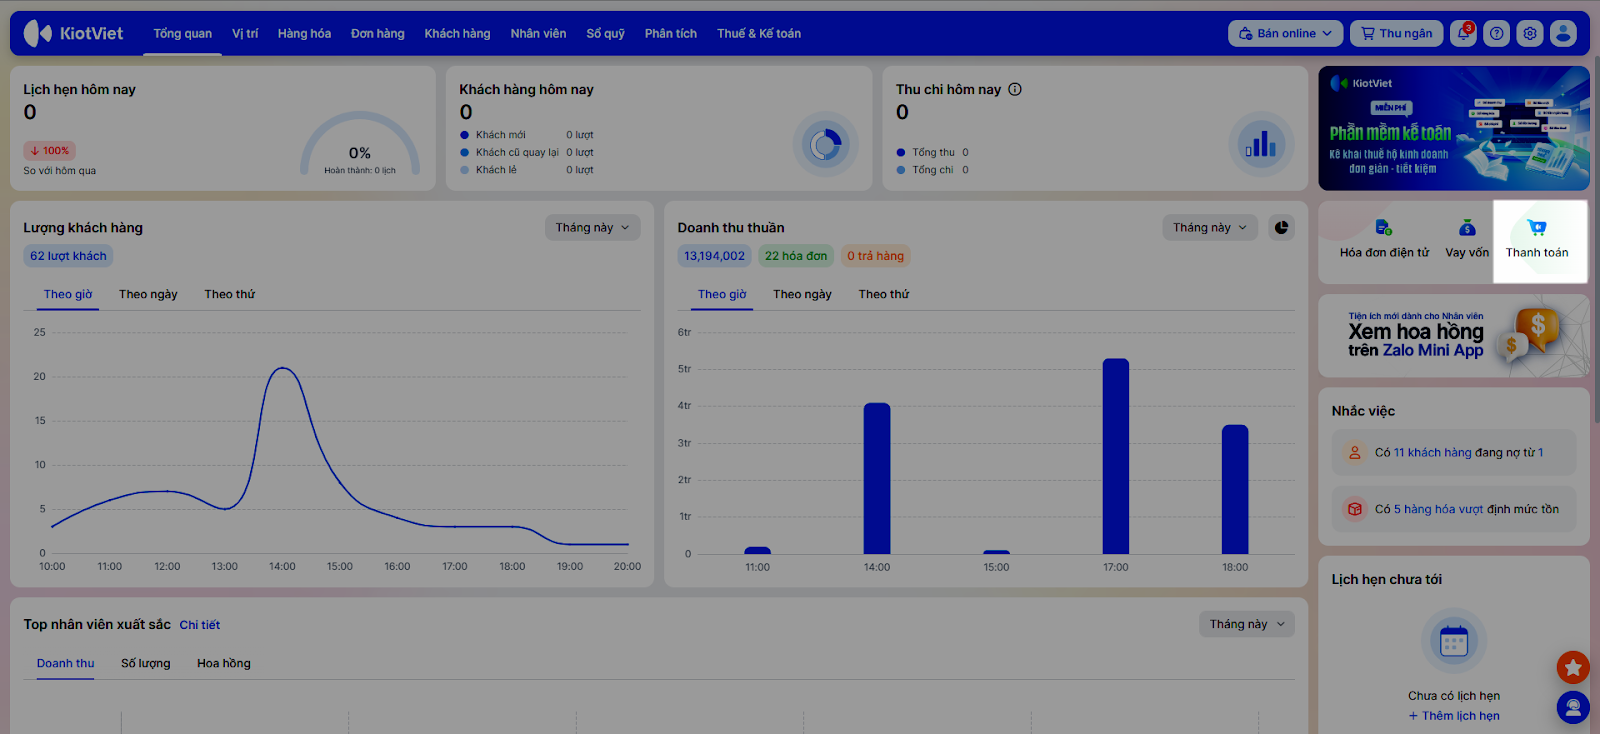Open the Hàng hóa menu
This screenshot has width=1600, height=734.
pos(304,33)
